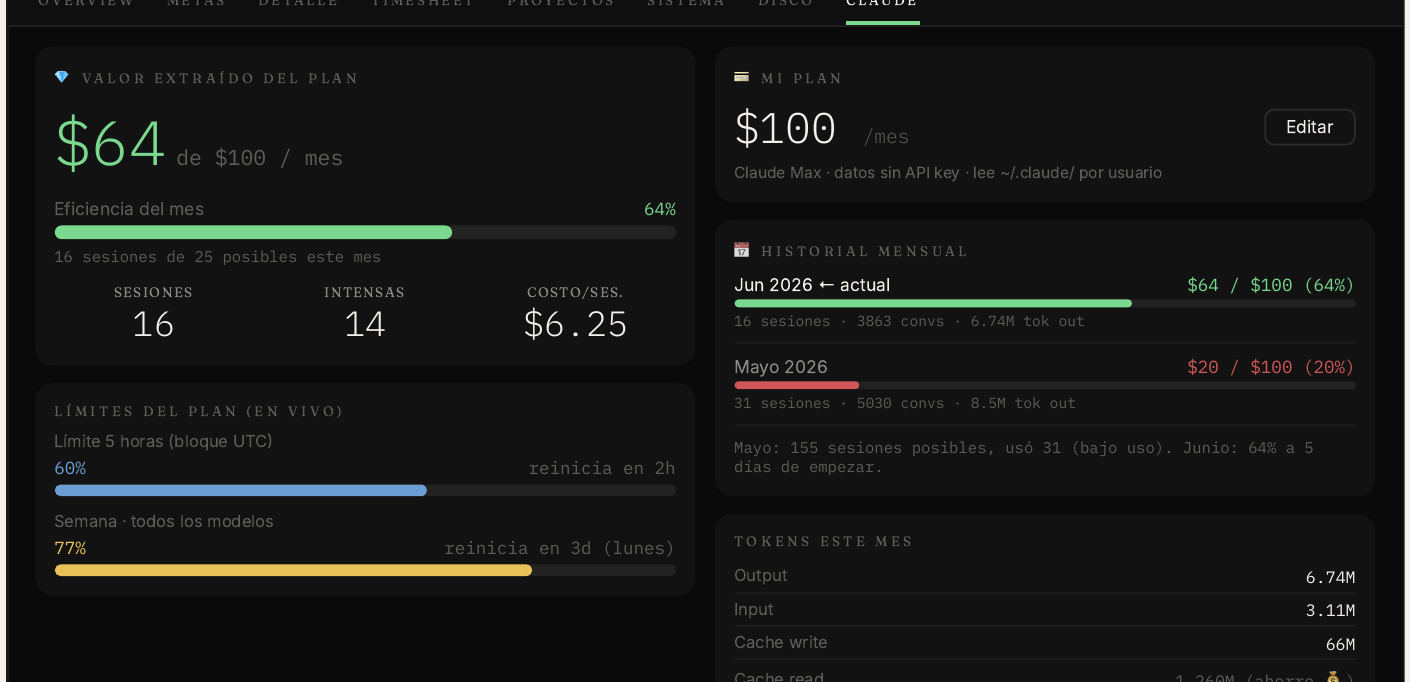Select the Disco tab
Viewport: 1410px width, 682px height.
tap(786, 3)
